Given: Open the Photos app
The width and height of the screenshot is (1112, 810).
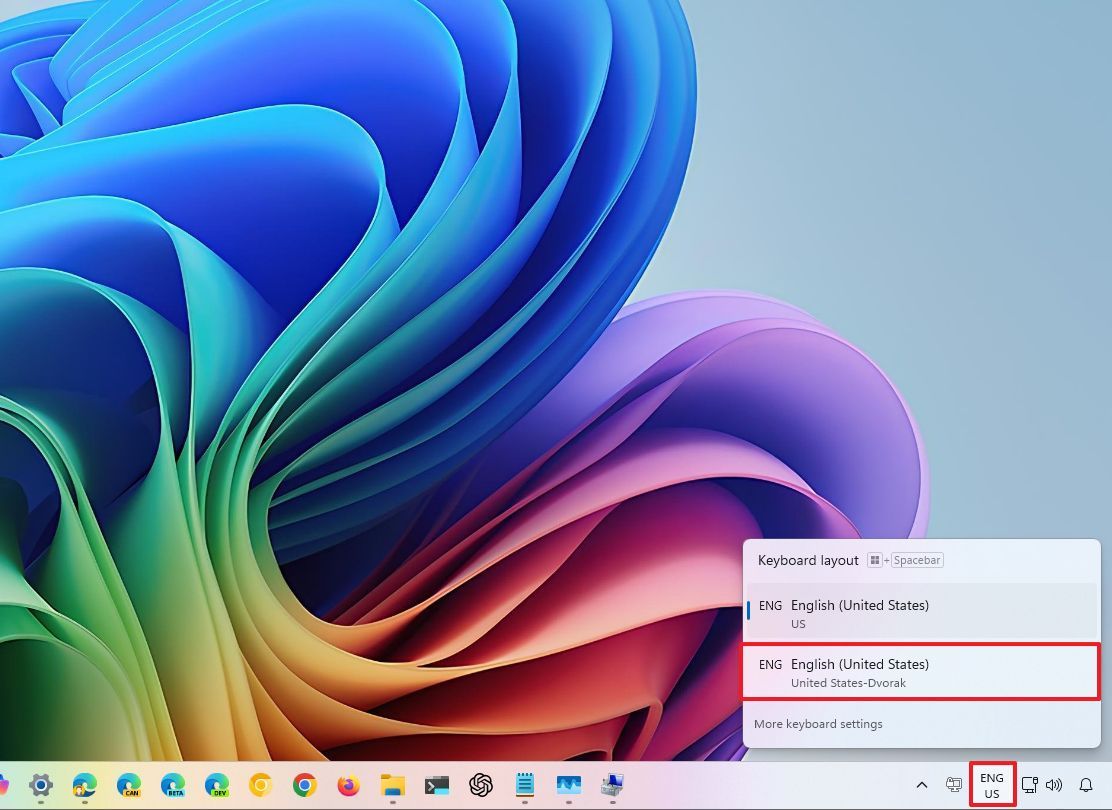Looking at the screenshot, I should pos(568,785).
